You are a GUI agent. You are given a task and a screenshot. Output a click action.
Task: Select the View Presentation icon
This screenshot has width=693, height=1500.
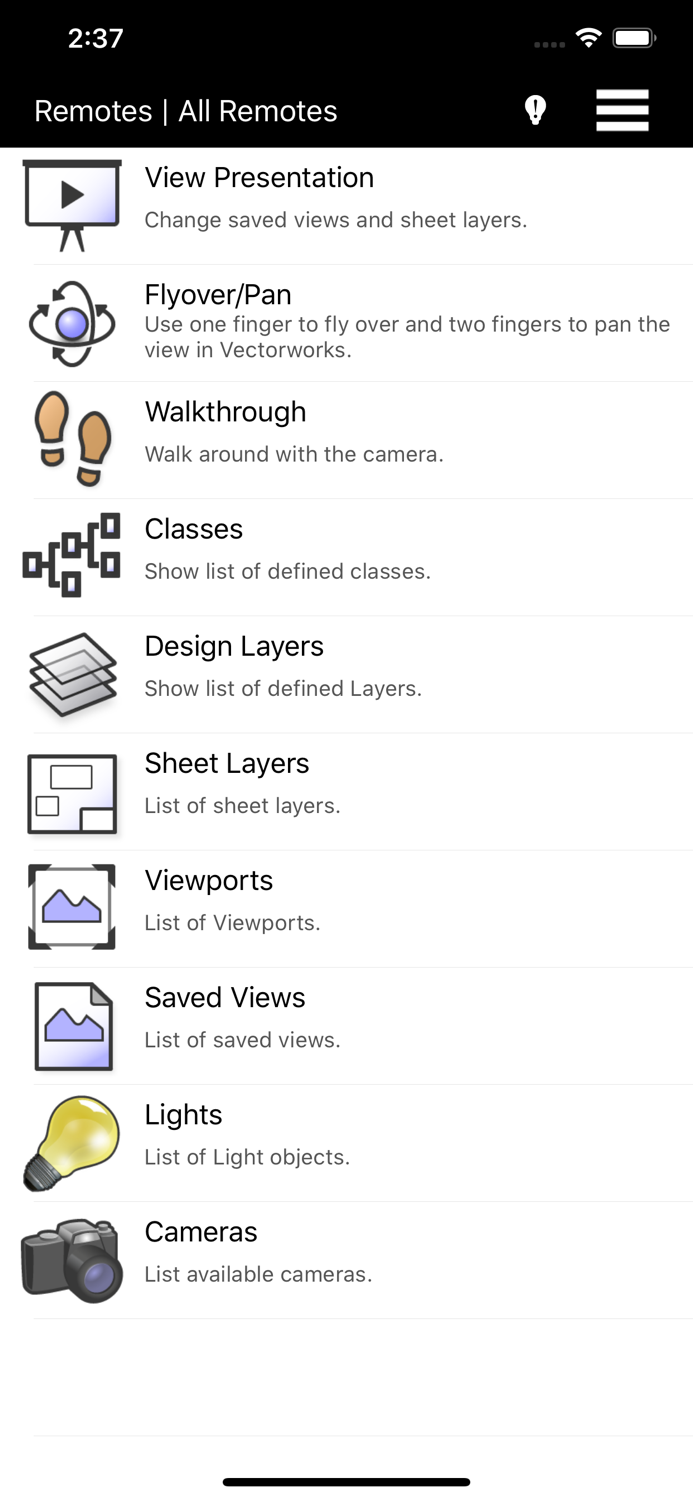coord(72,203)
